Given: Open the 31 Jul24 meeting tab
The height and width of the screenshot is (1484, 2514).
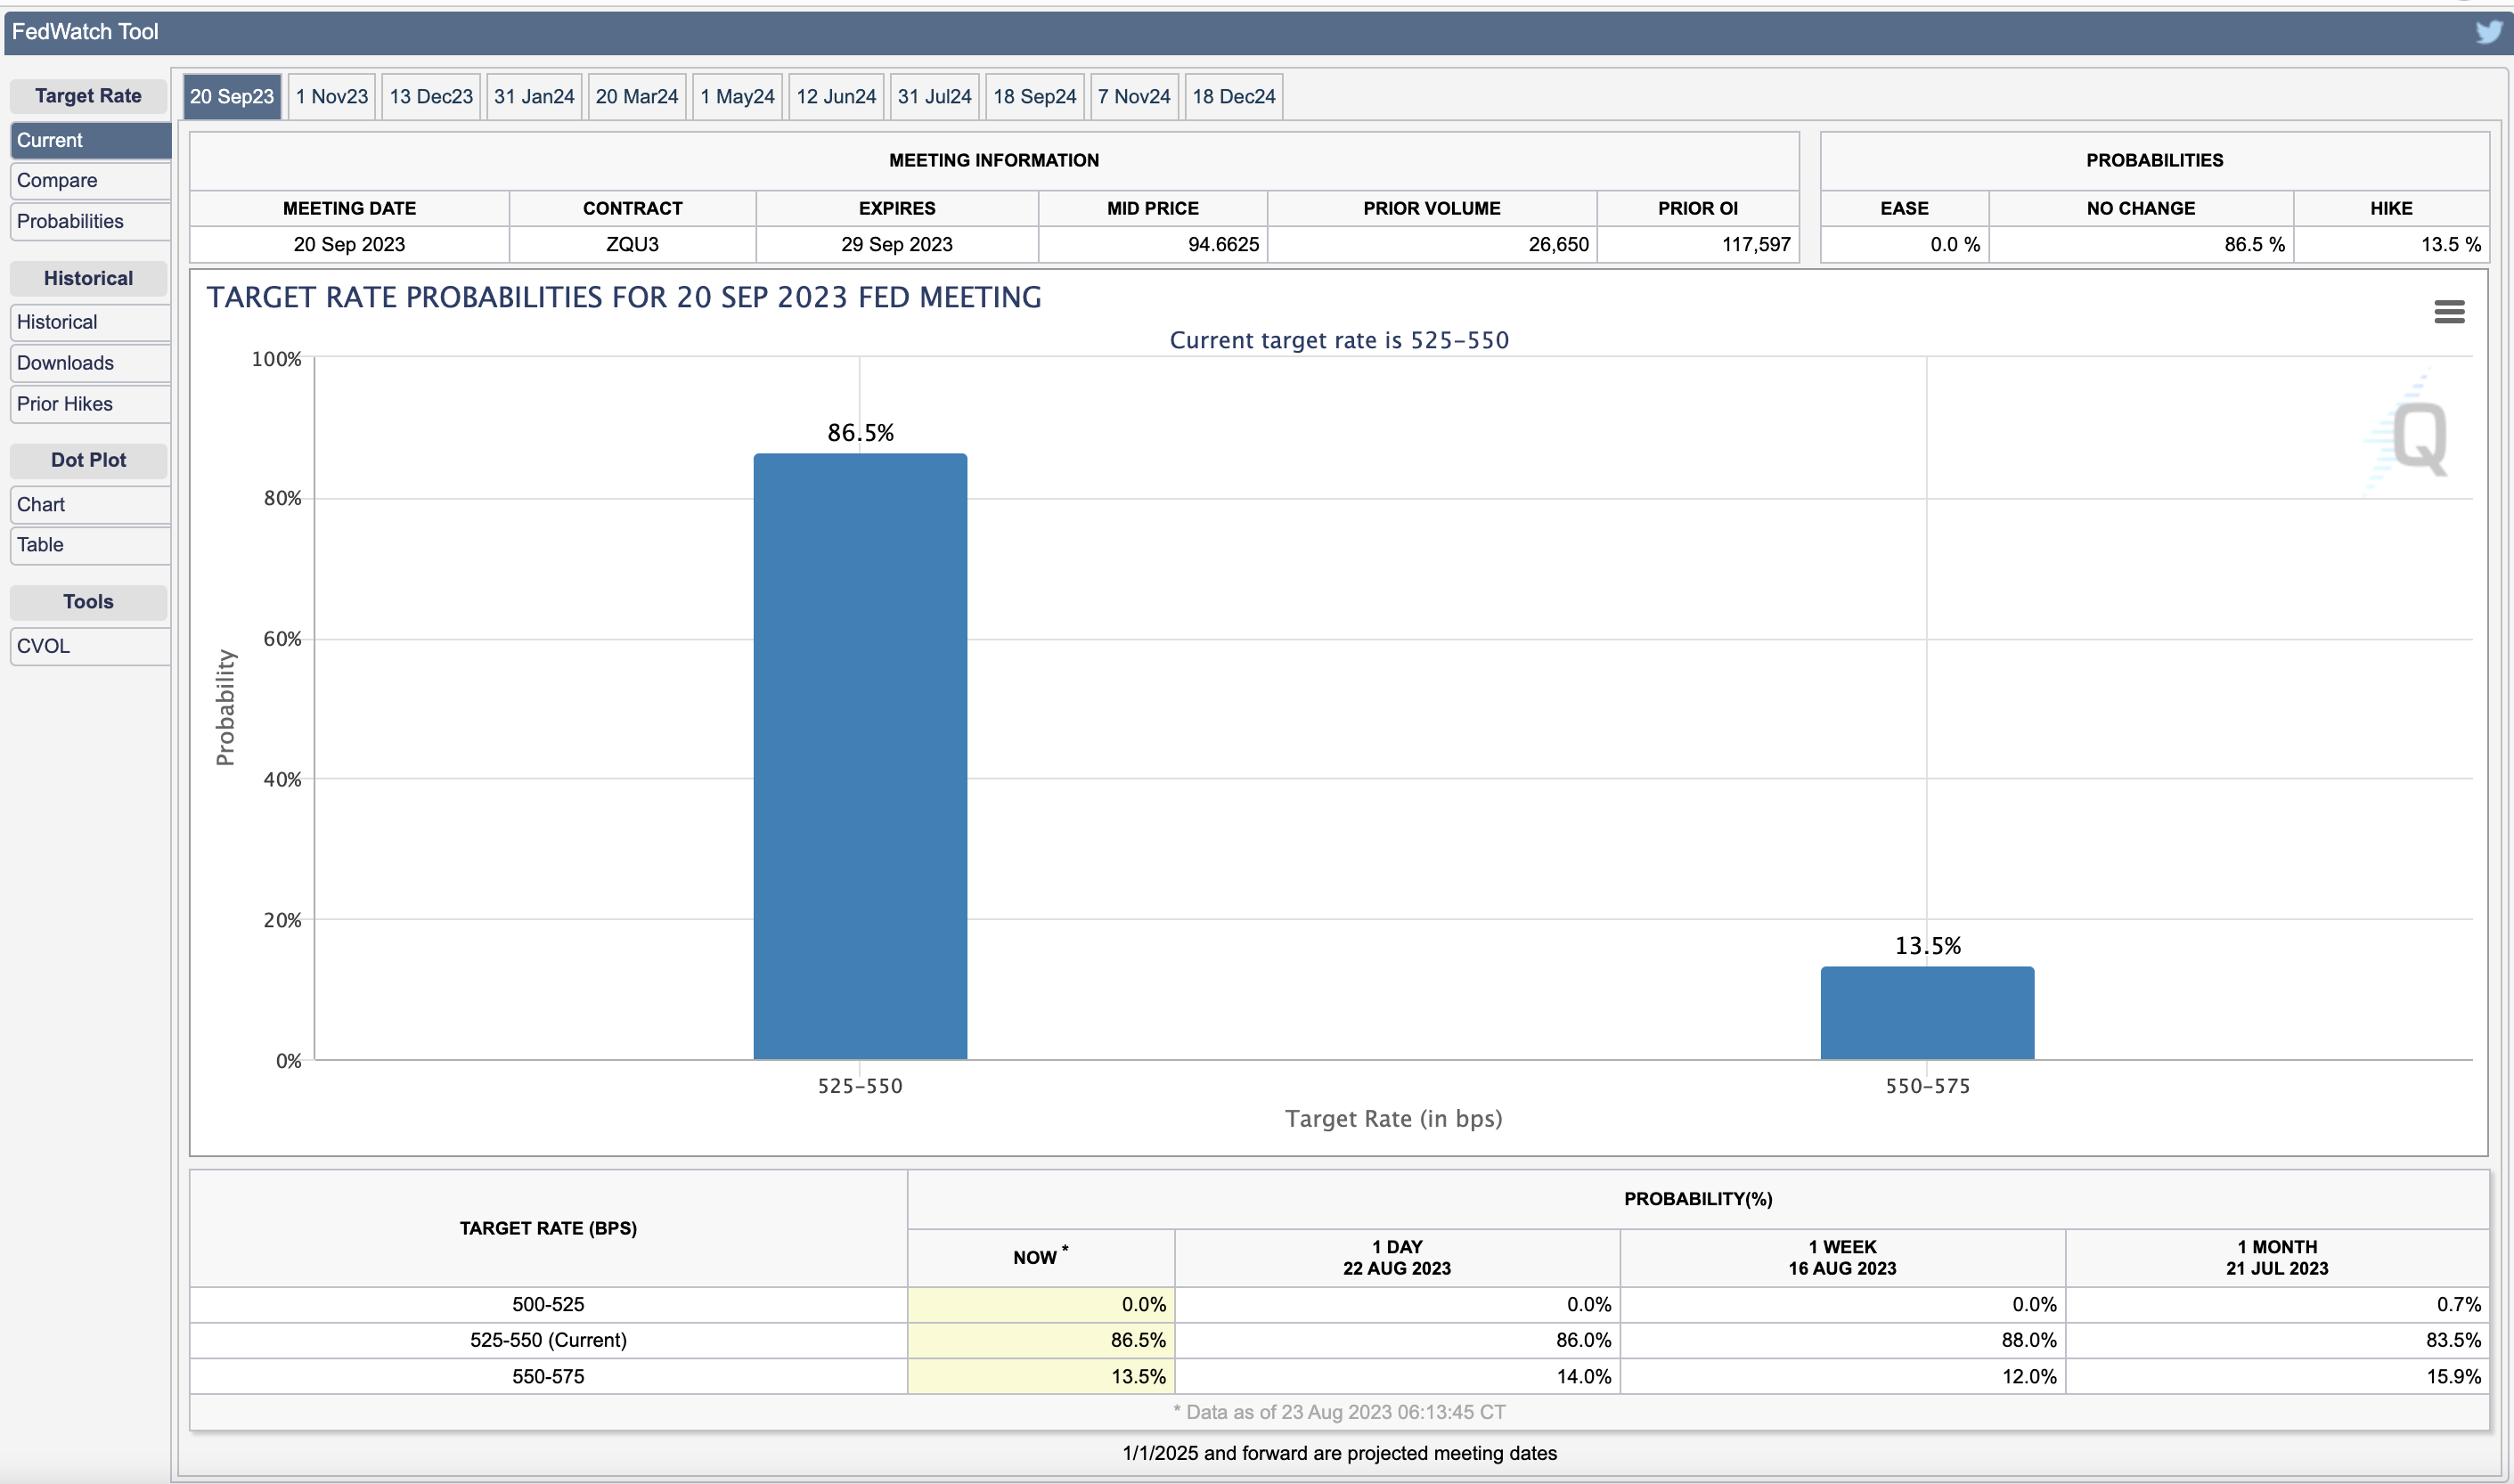Looking at the screenshot, I should [934, 97].
